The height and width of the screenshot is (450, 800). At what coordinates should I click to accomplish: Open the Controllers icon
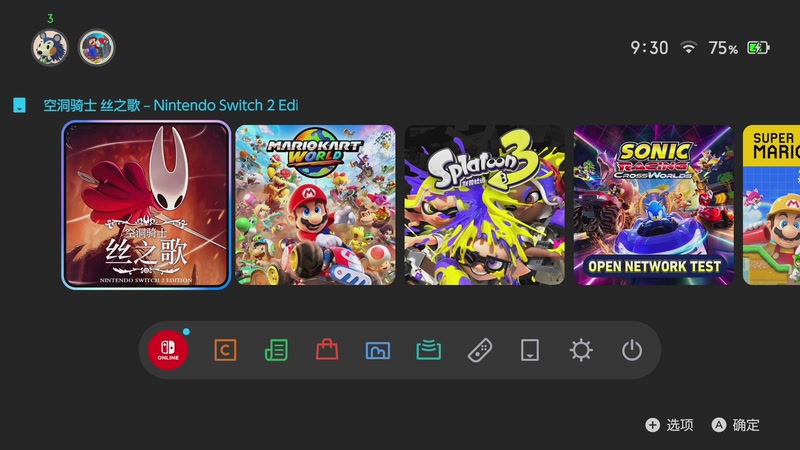tap(480, 351)
